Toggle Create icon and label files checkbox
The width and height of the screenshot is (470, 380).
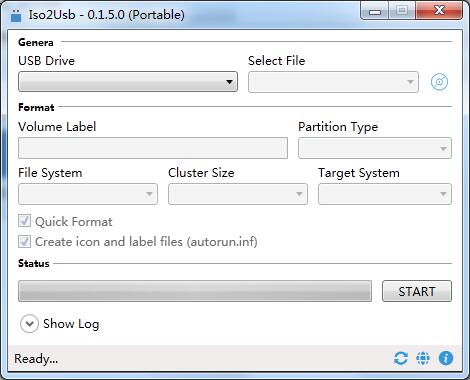[24, 241]
